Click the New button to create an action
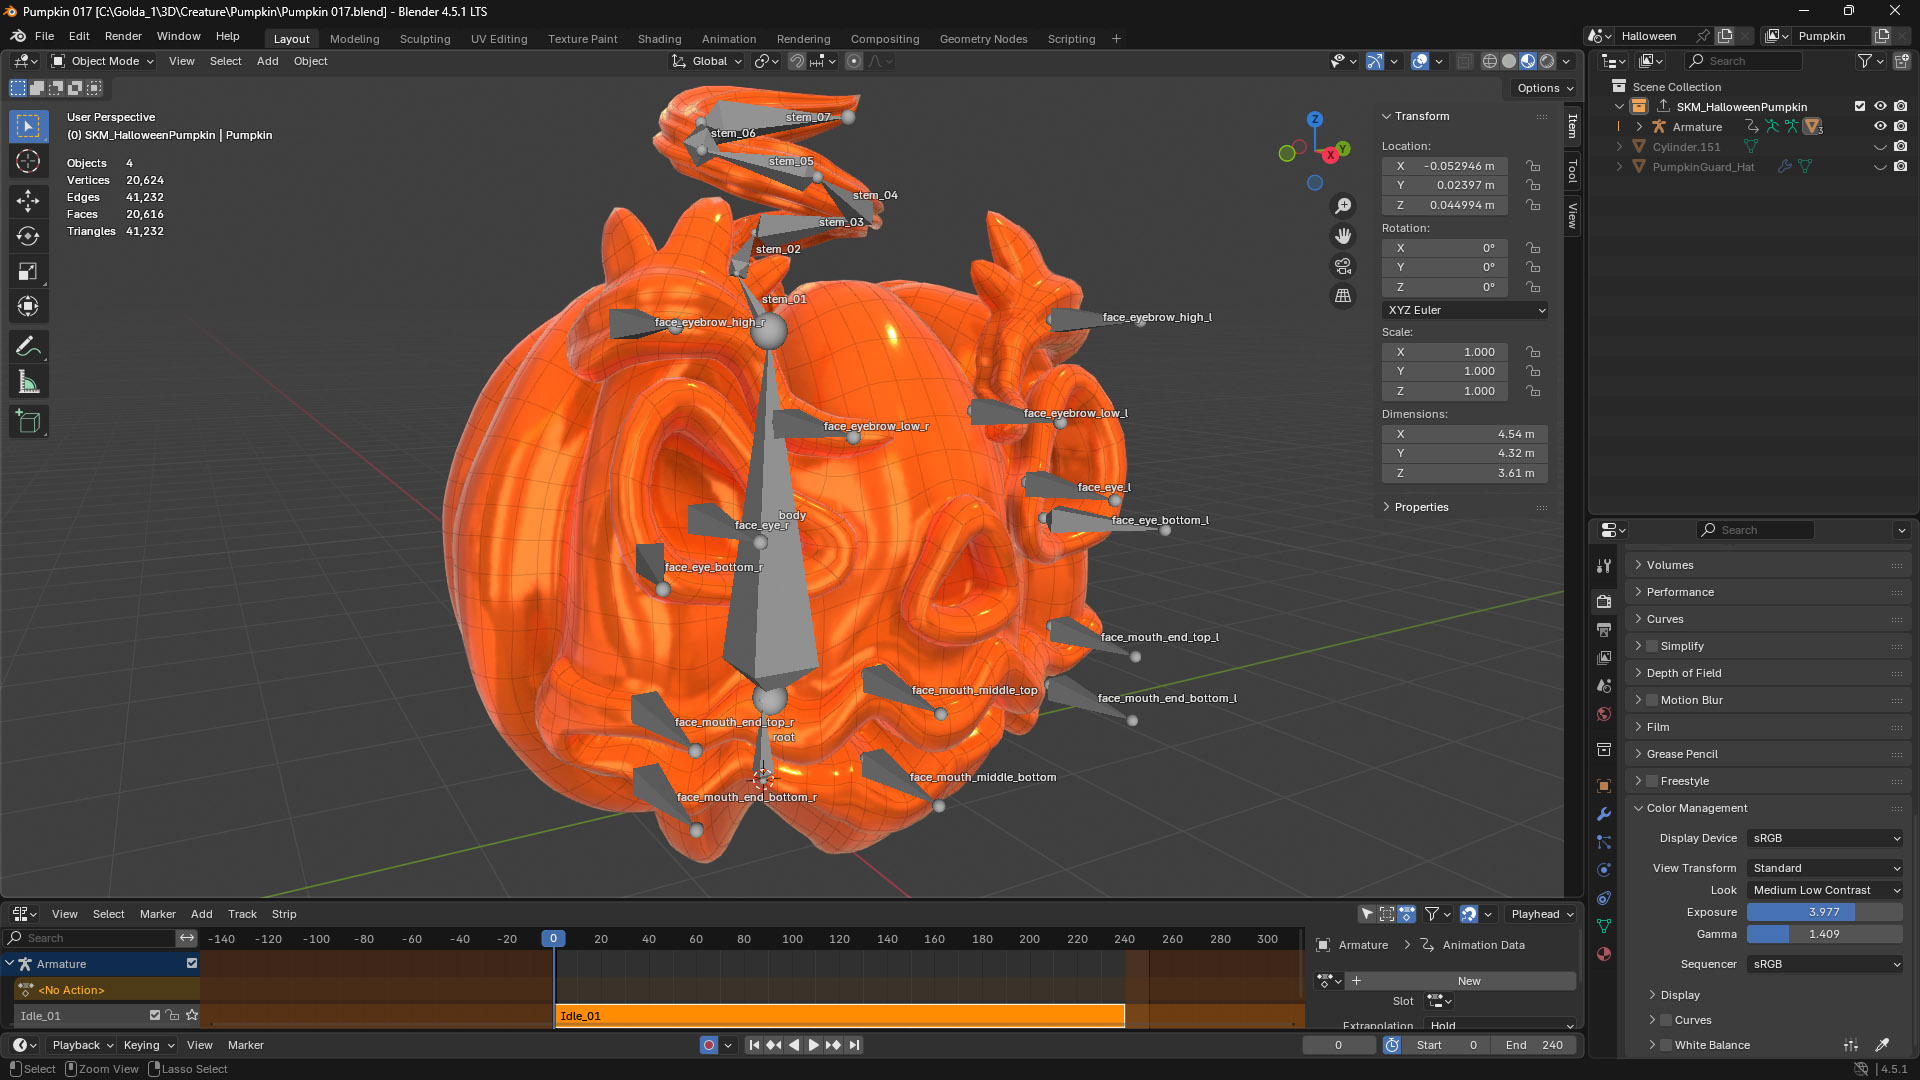 1468,981
